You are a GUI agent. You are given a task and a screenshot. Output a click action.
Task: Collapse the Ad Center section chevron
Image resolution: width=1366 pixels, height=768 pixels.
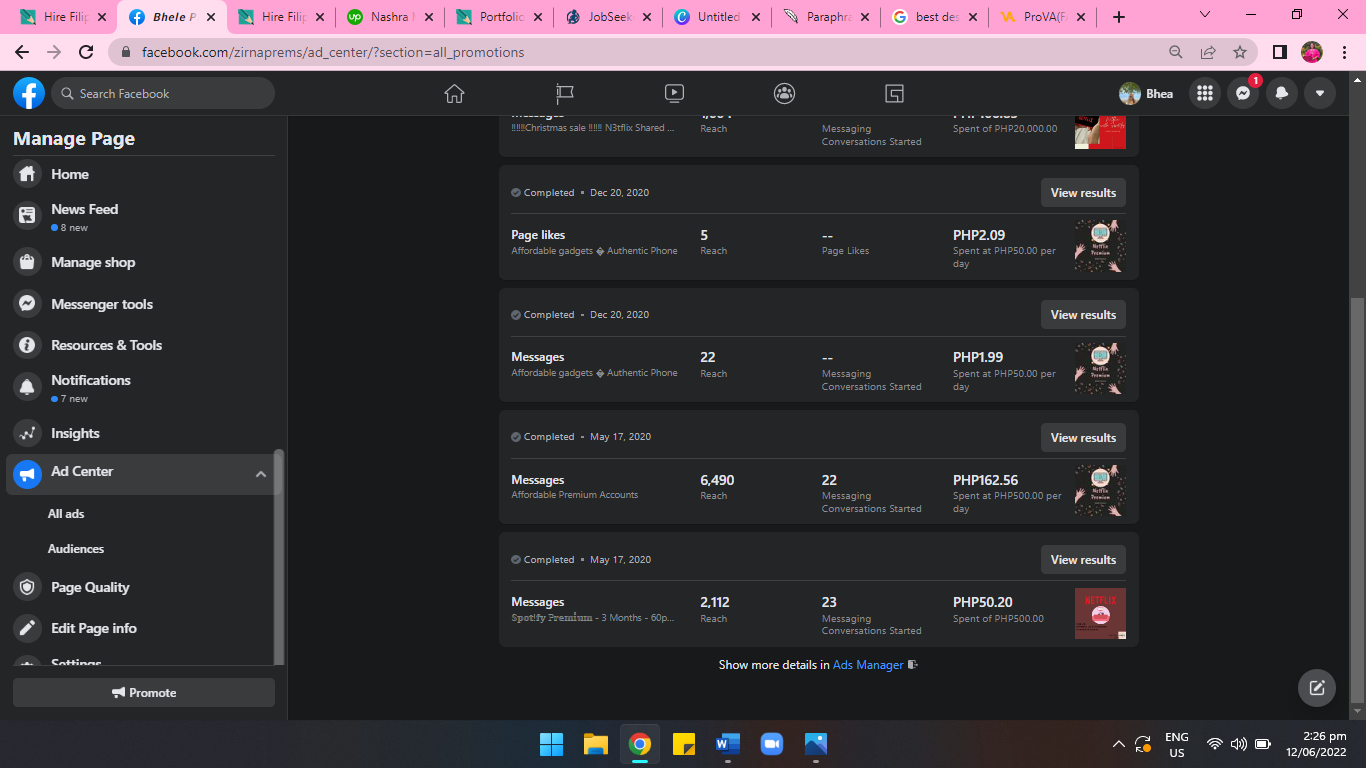(x=261, y=474)
